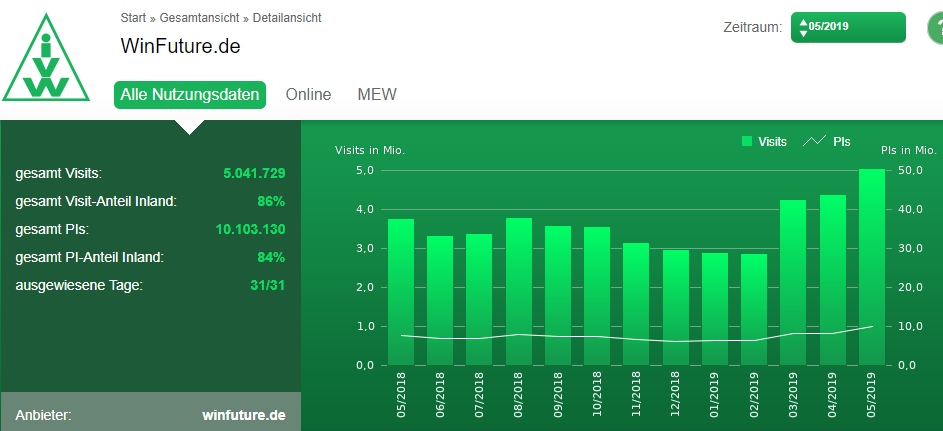This screenshot has width=943, height=431.
Task: Select the 01/2019 visits bar
Action: click(714, 308)
